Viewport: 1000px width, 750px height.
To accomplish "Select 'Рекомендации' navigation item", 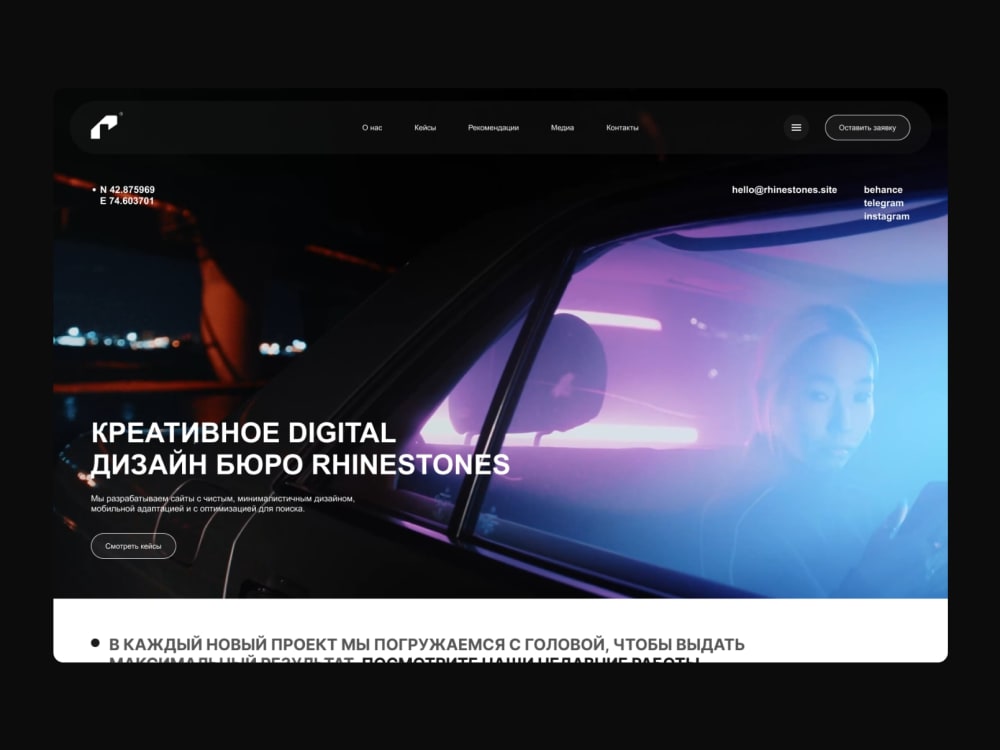I will click(x=493, y=128).
